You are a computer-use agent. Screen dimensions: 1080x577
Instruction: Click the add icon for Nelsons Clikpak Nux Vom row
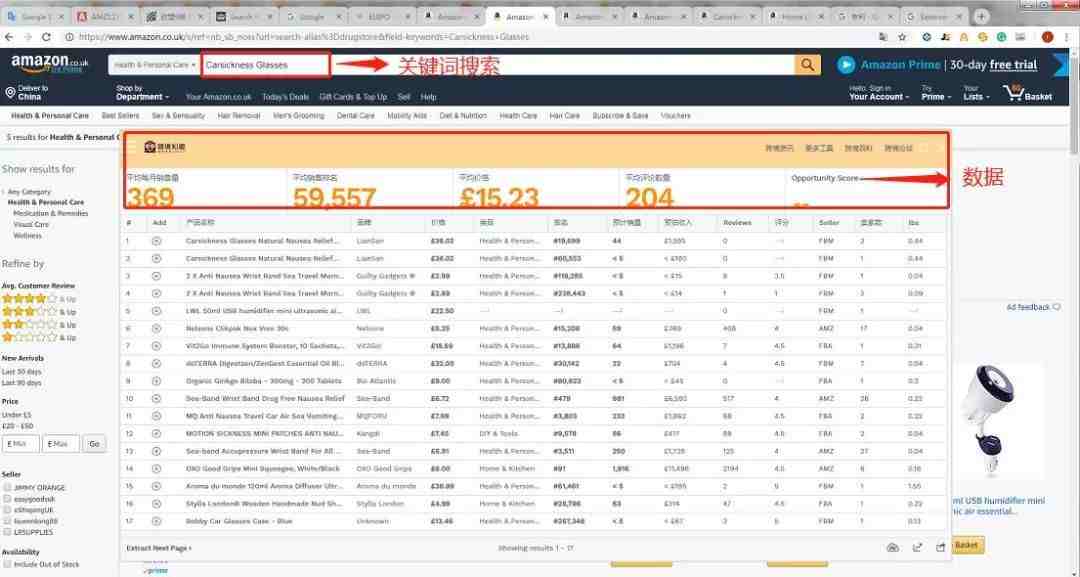(x=156, y=328)
